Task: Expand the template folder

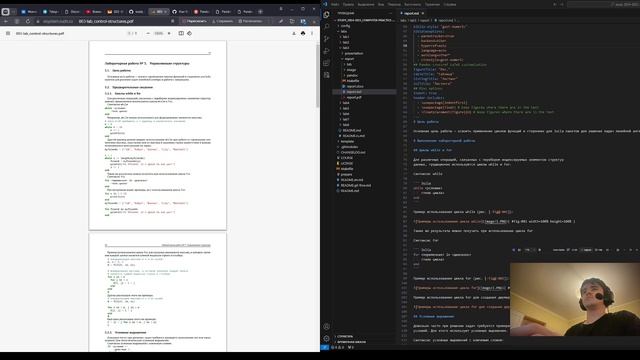Action: coord(347,141)
